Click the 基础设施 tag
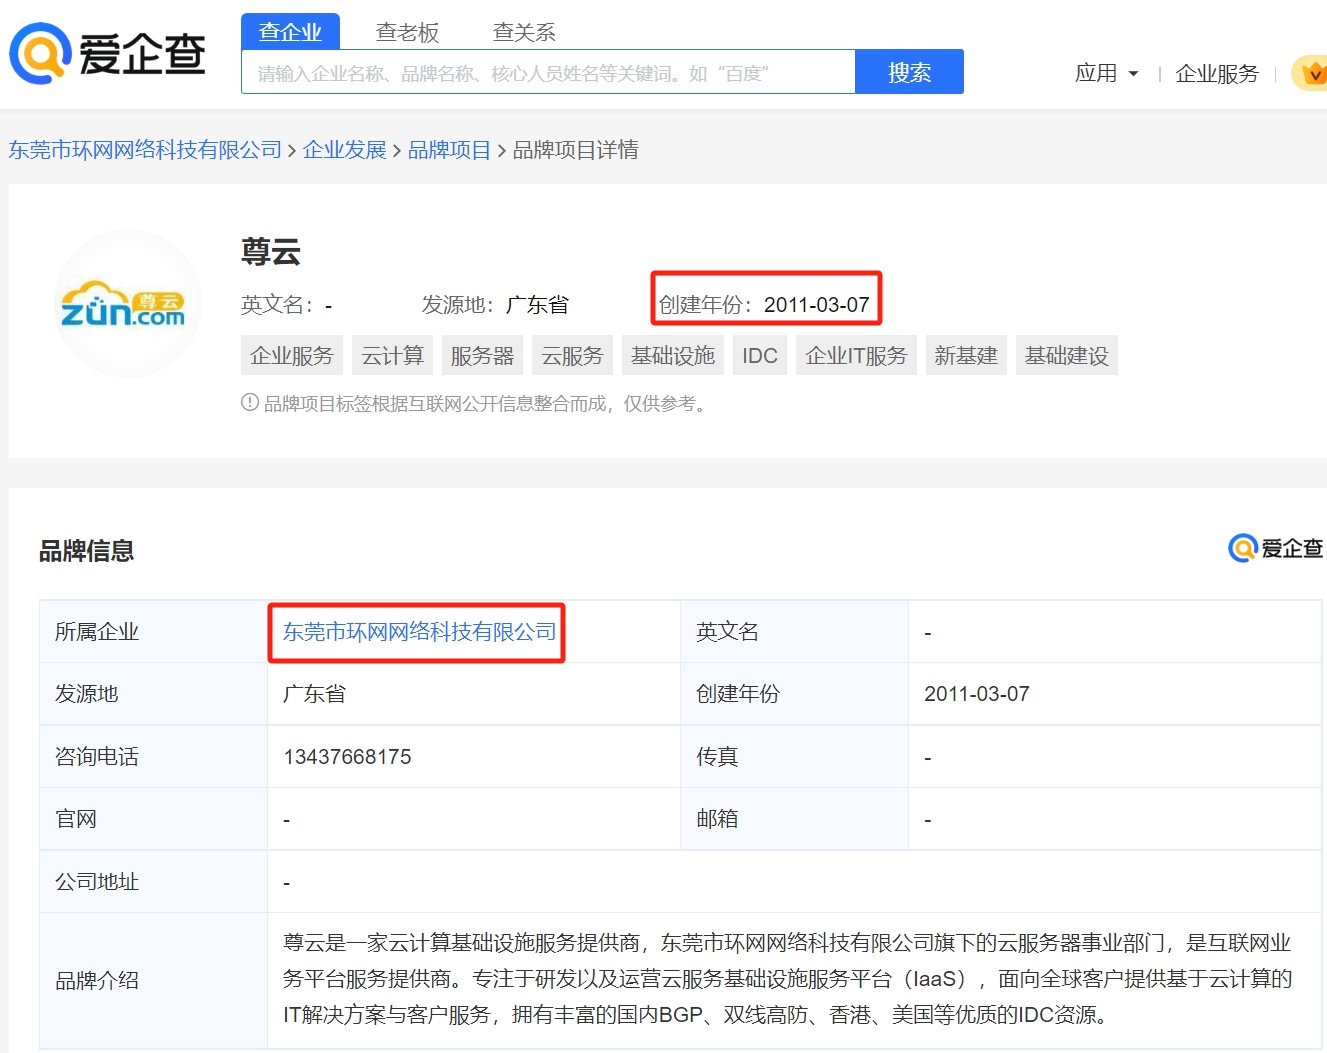 click(673, 355)
